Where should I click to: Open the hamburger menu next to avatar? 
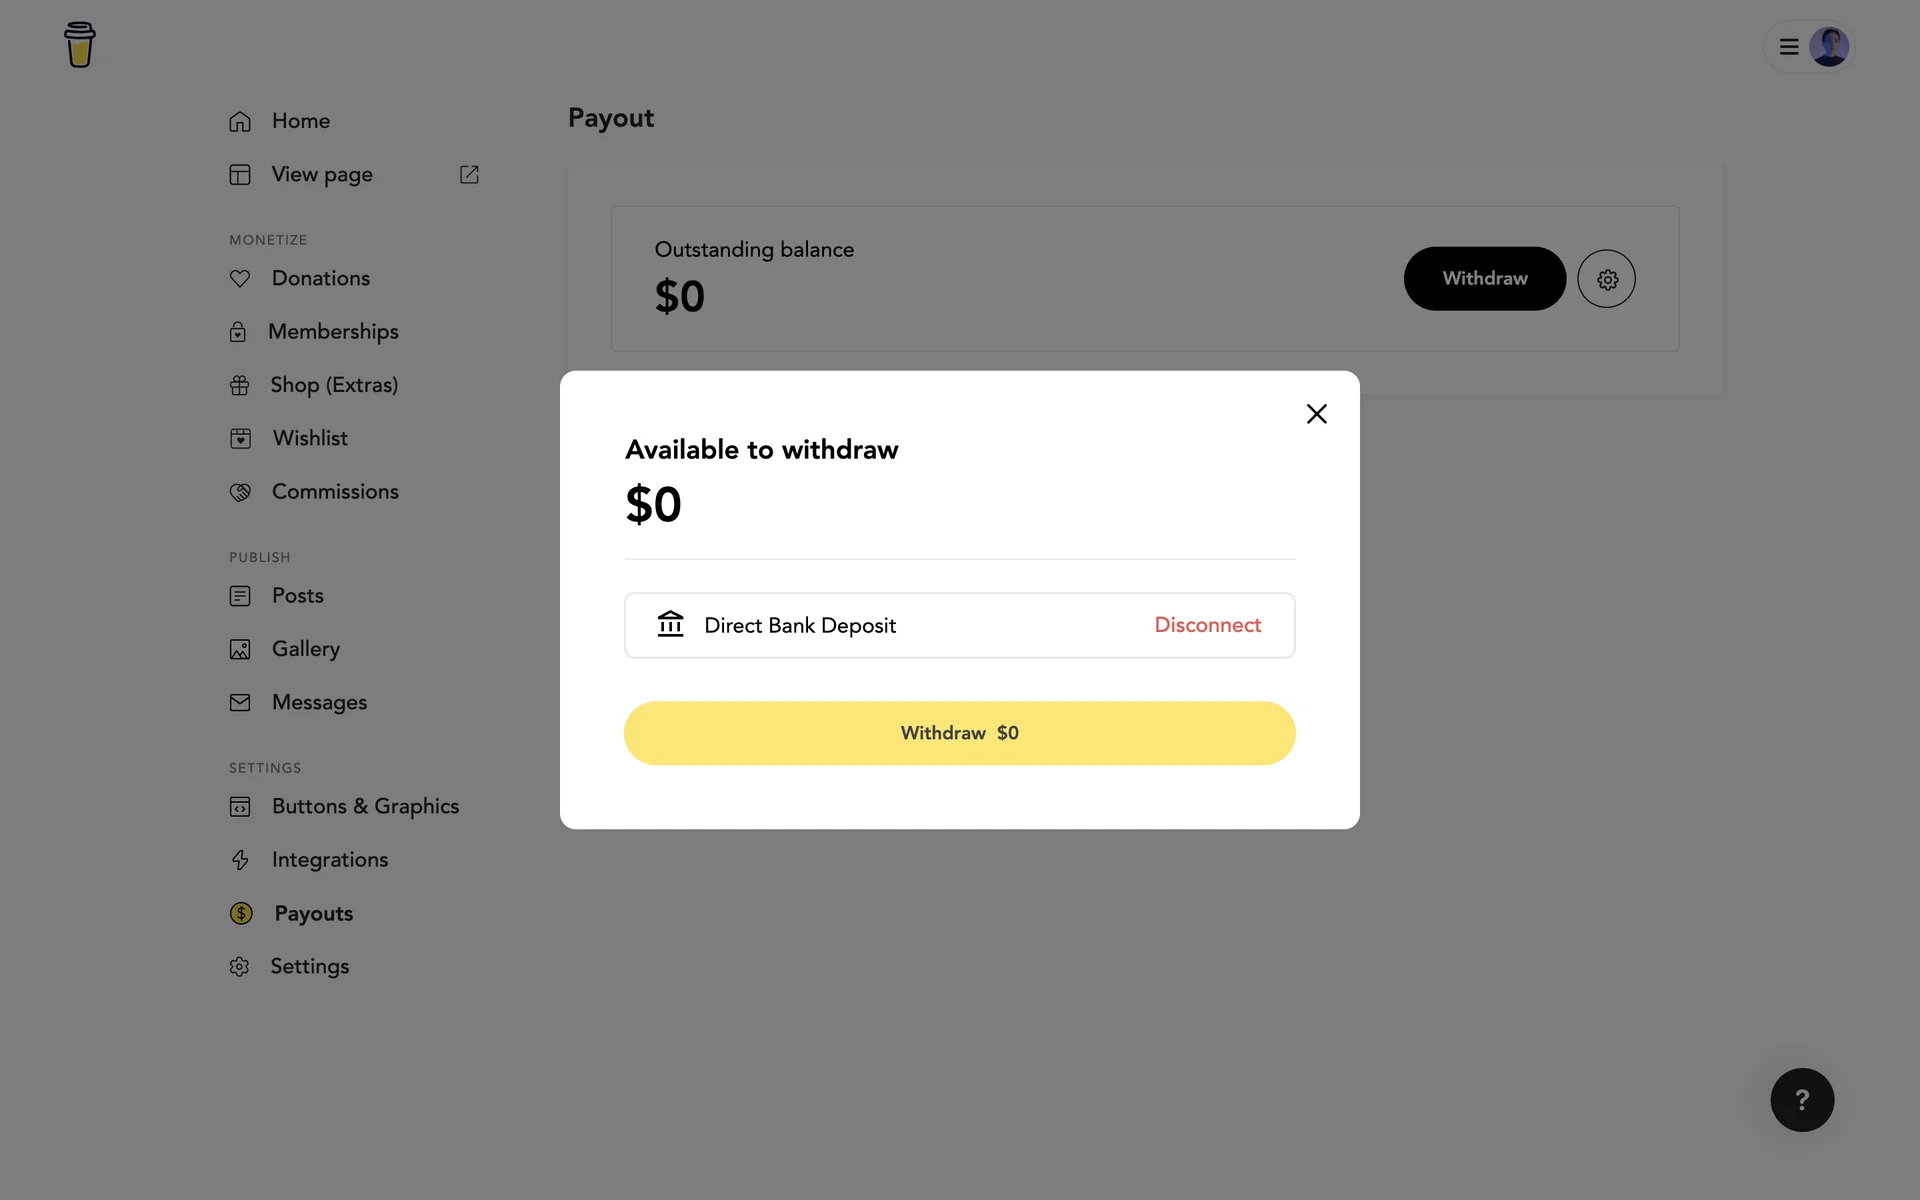click(1789, 47)
